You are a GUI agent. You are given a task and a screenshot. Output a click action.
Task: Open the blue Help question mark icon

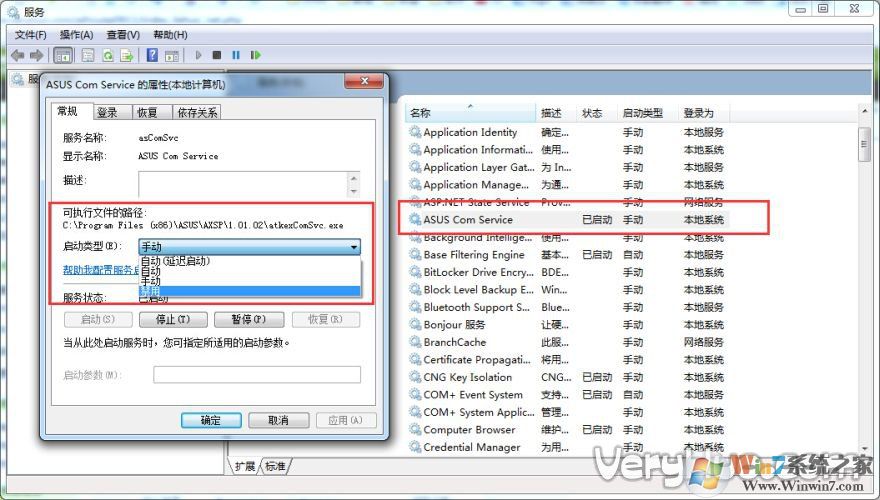click(152, 55)
